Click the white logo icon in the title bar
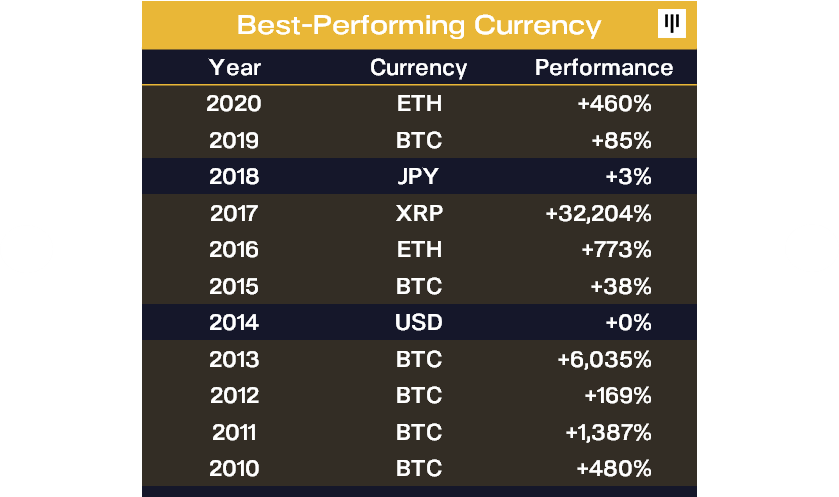The image size is (839, 497). pos(672,24)
